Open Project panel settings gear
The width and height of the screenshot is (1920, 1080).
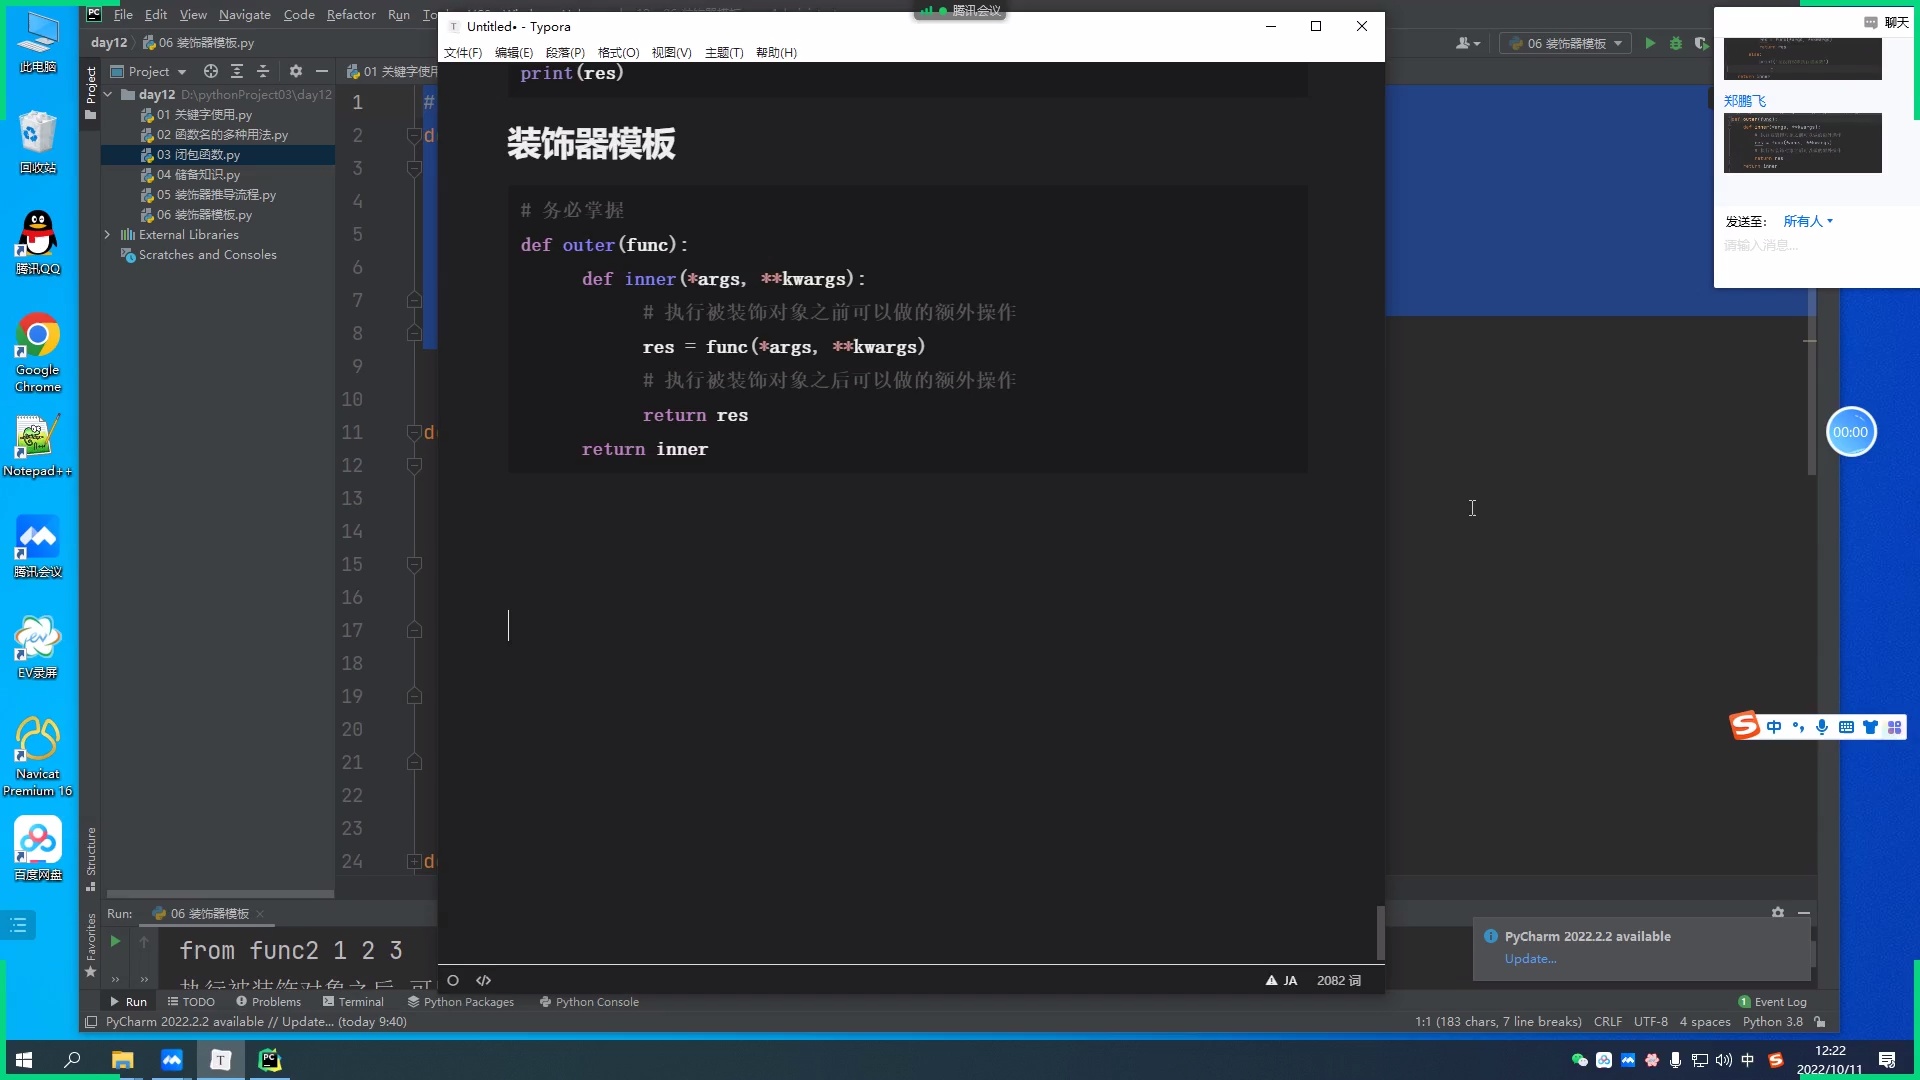coord(296,72)
